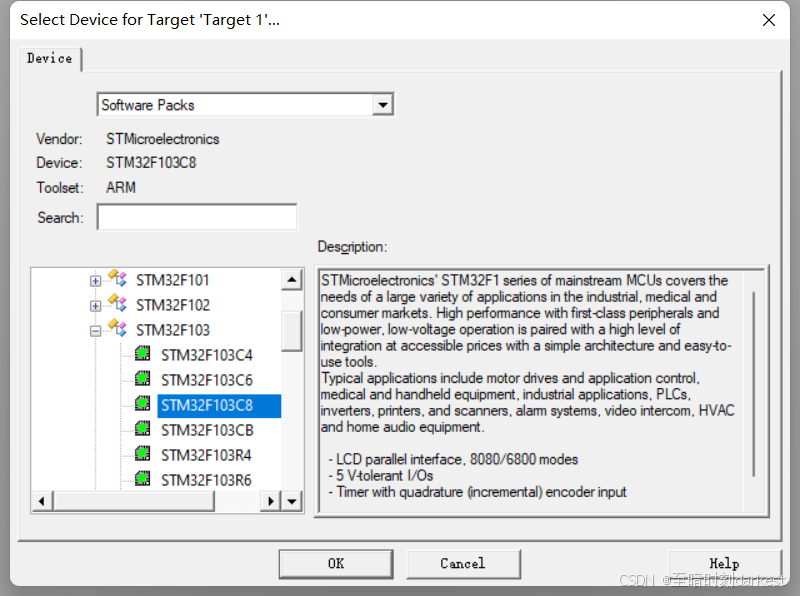Click the STM32F102 family icon
The image size is (800, 596).
pos(117,303)
